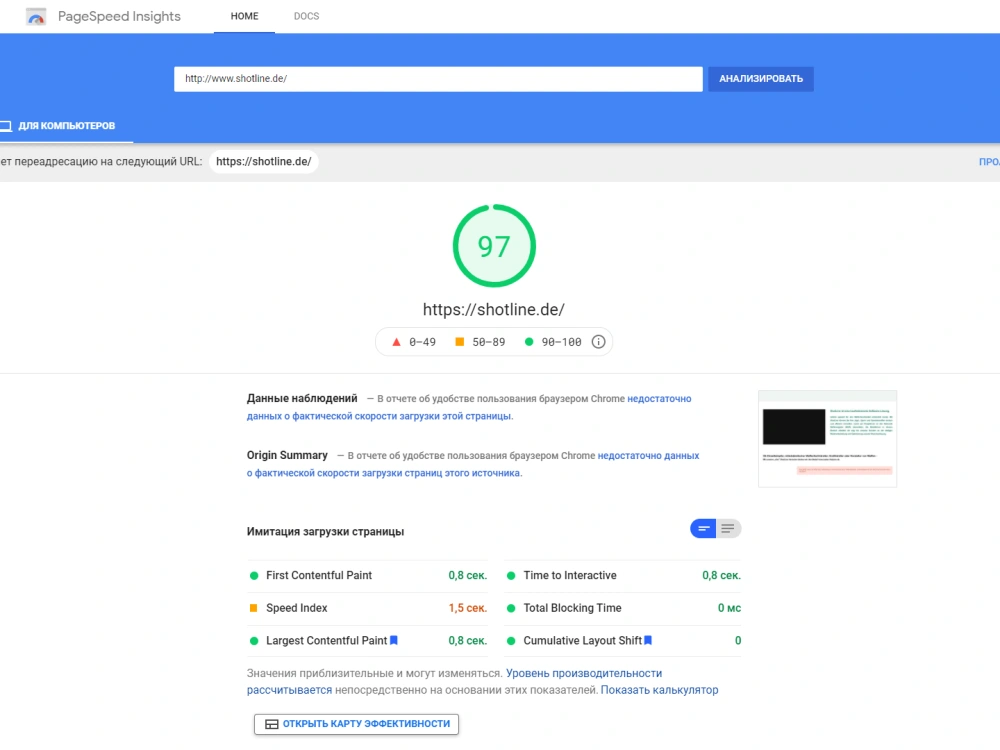Click the page screenshot thumbnail
1000x750 pixels.
pyautogui.click(x=827, y=439)
